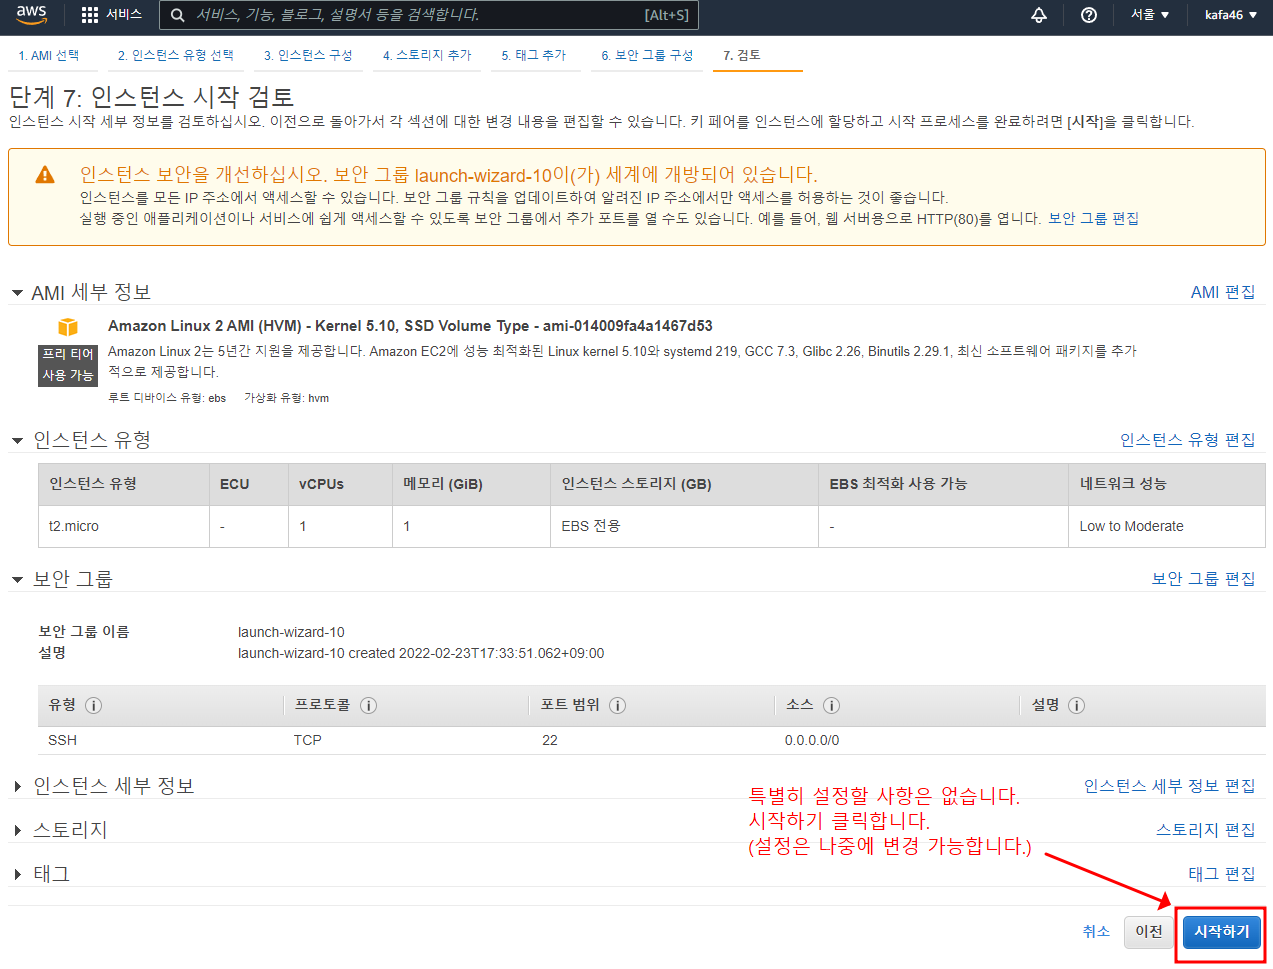This screenshot has height=969, width=1273.
Task: Click the 취소 link
Action: (1096, 931)
